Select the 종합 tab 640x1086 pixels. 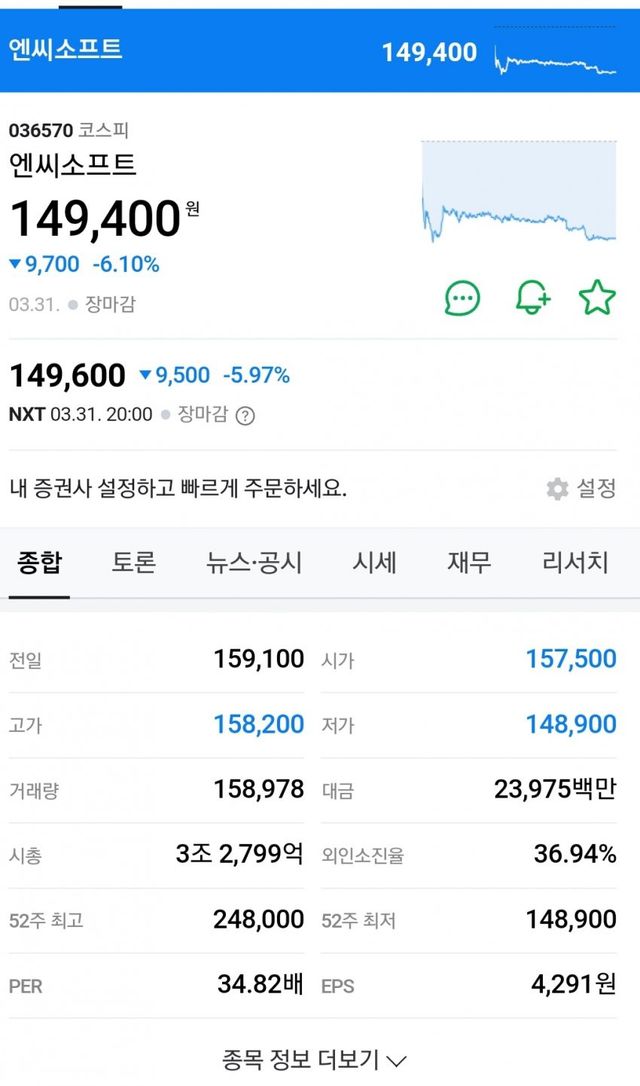pos(39,563)
